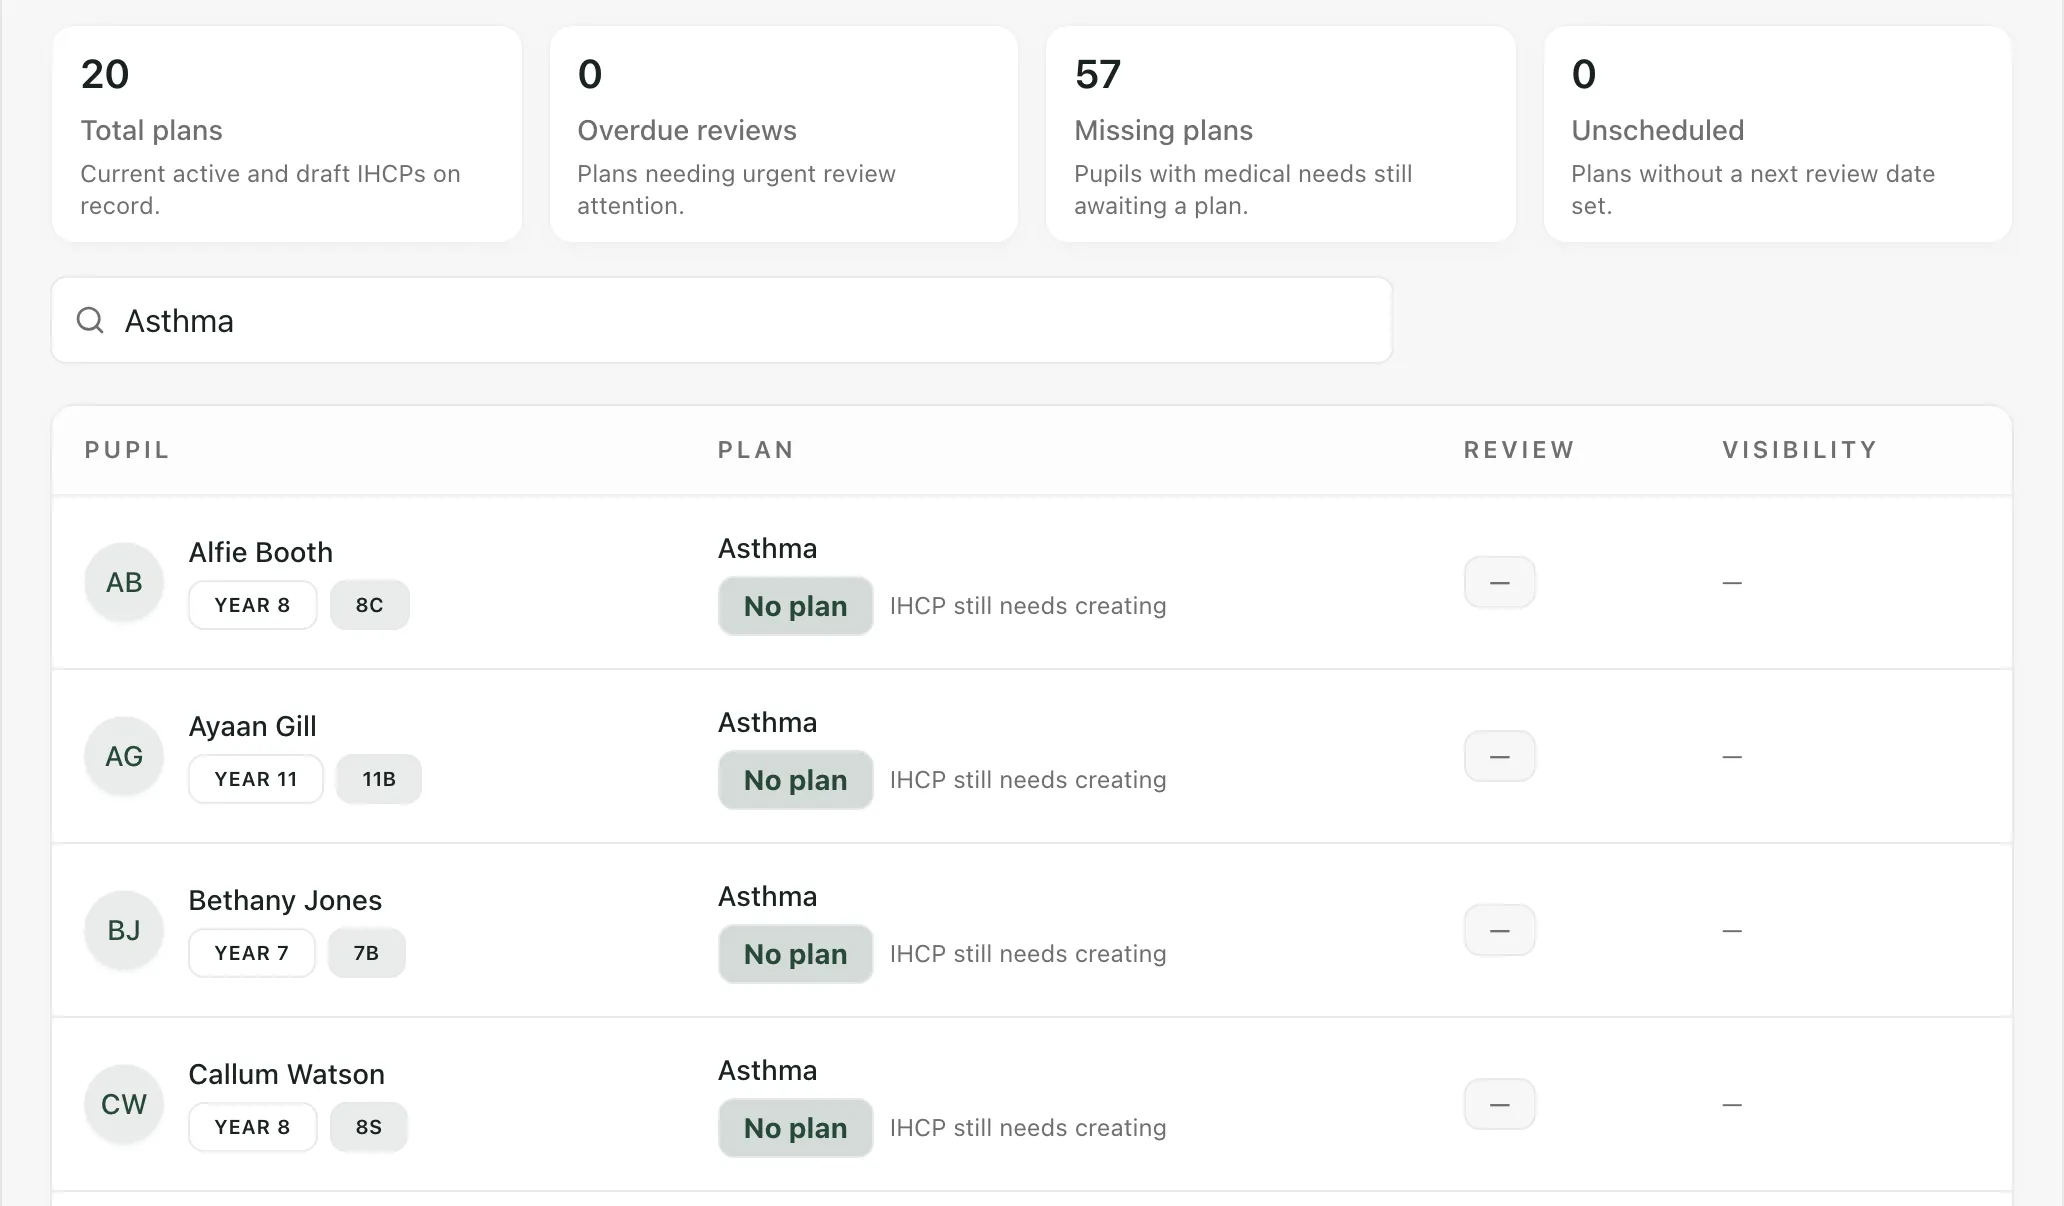Click 'IHCP still needs creating' for Ayaan Gill

pyautogui.click(x=1028, y=780)
